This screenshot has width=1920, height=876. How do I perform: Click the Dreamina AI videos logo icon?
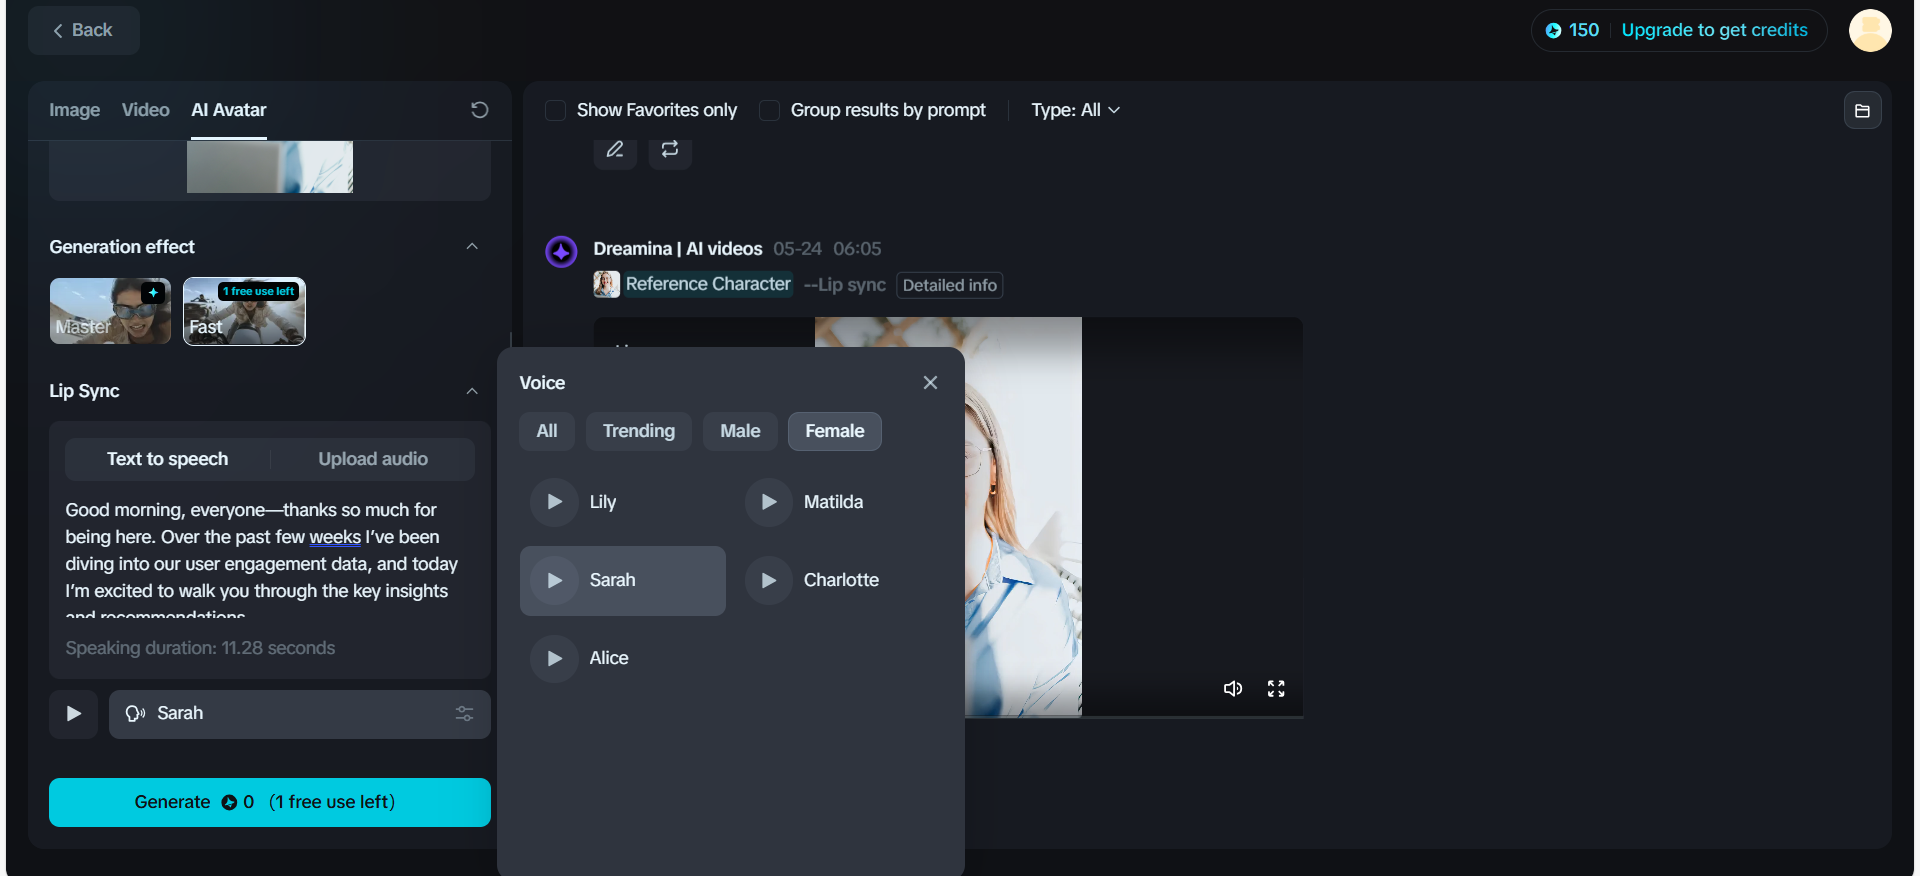[x=561, y=252]
